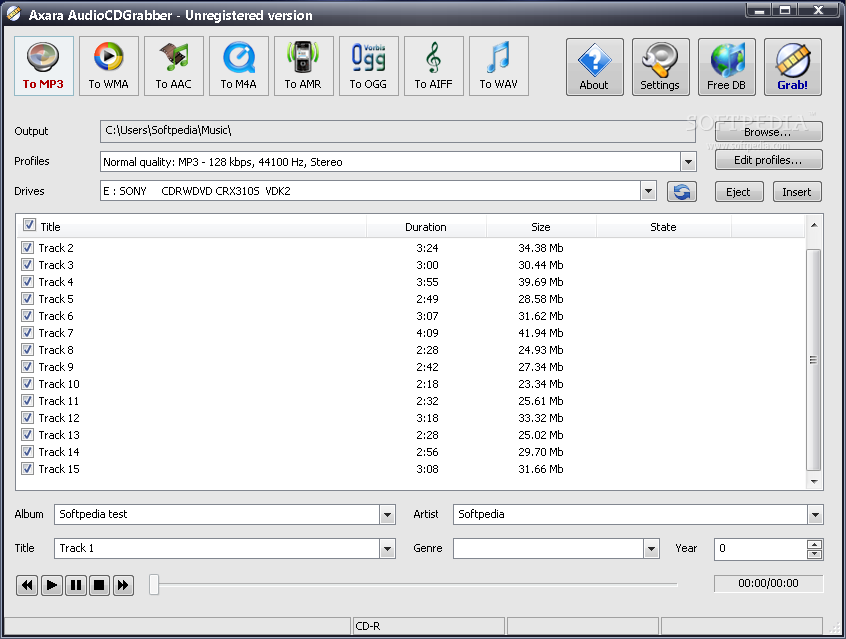The width and height of the screenshot is (846, 639).
Task: Click the playback seek slider handle
Action: pyautogui.click(x=154, y=584)
